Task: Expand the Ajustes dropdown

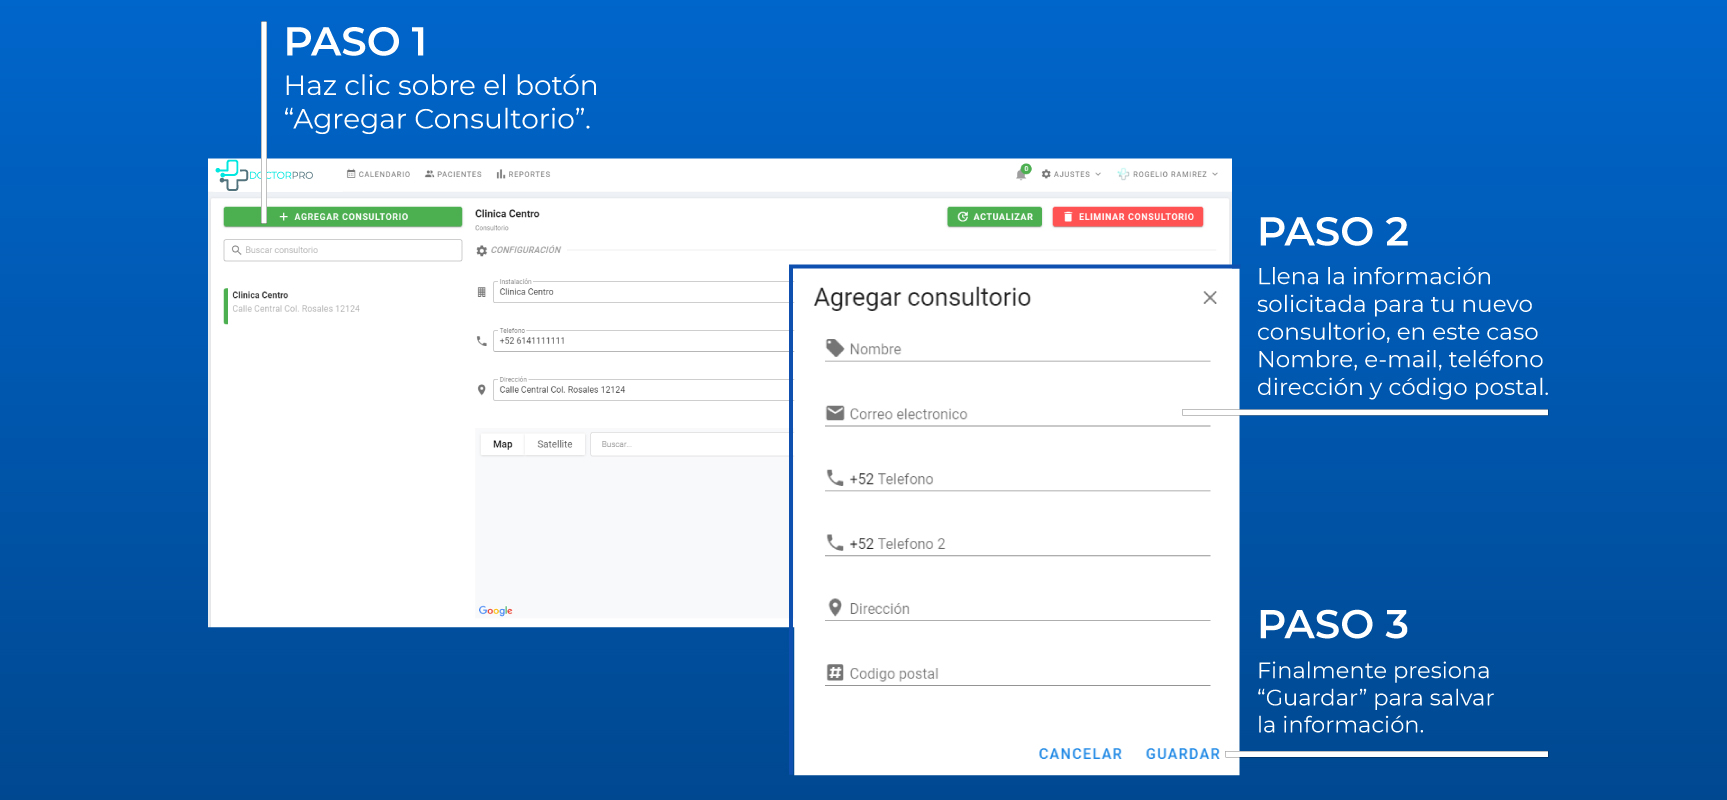Action: (x=1071, y=174)
